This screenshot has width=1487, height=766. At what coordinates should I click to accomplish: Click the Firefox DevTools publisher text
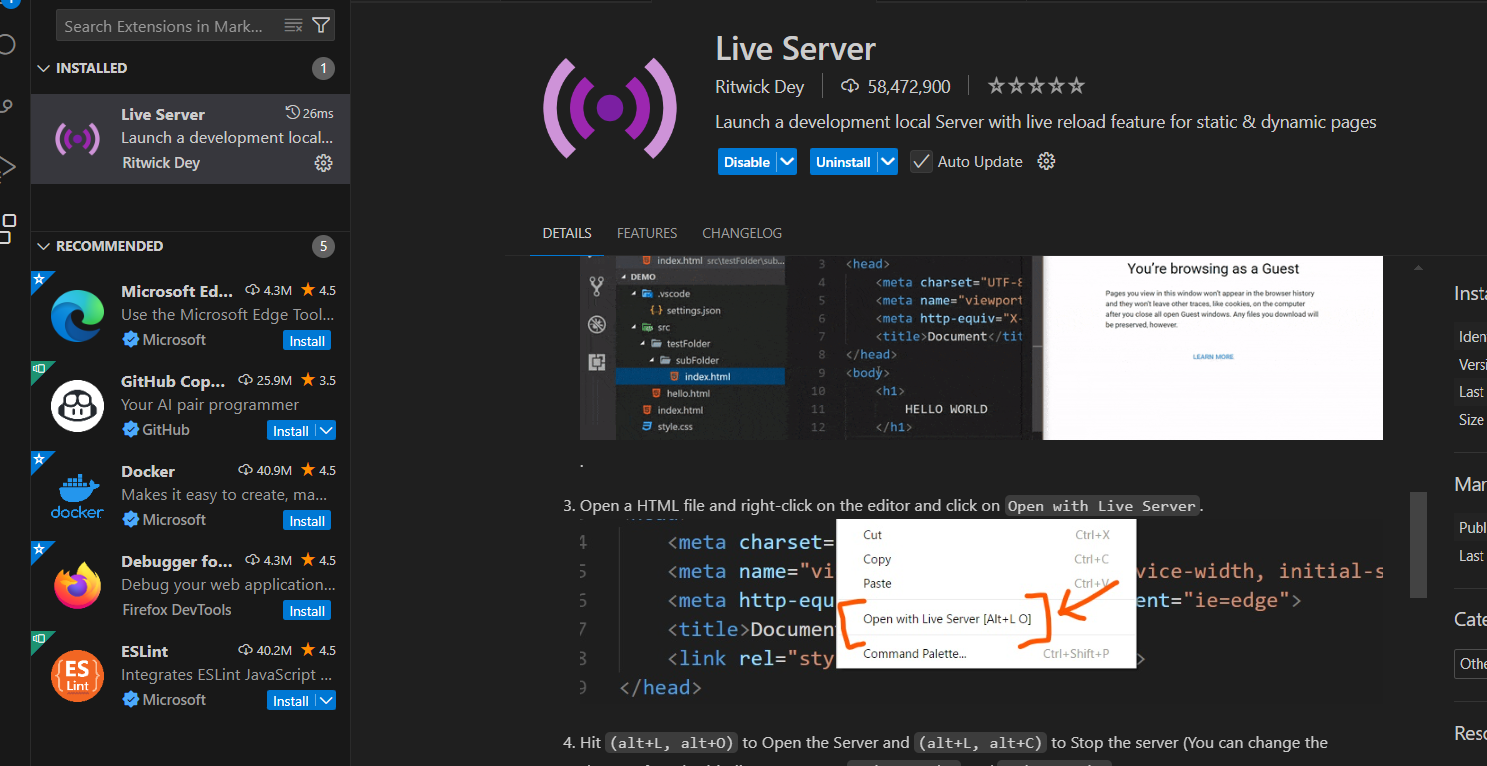click(x=176, y=610)
